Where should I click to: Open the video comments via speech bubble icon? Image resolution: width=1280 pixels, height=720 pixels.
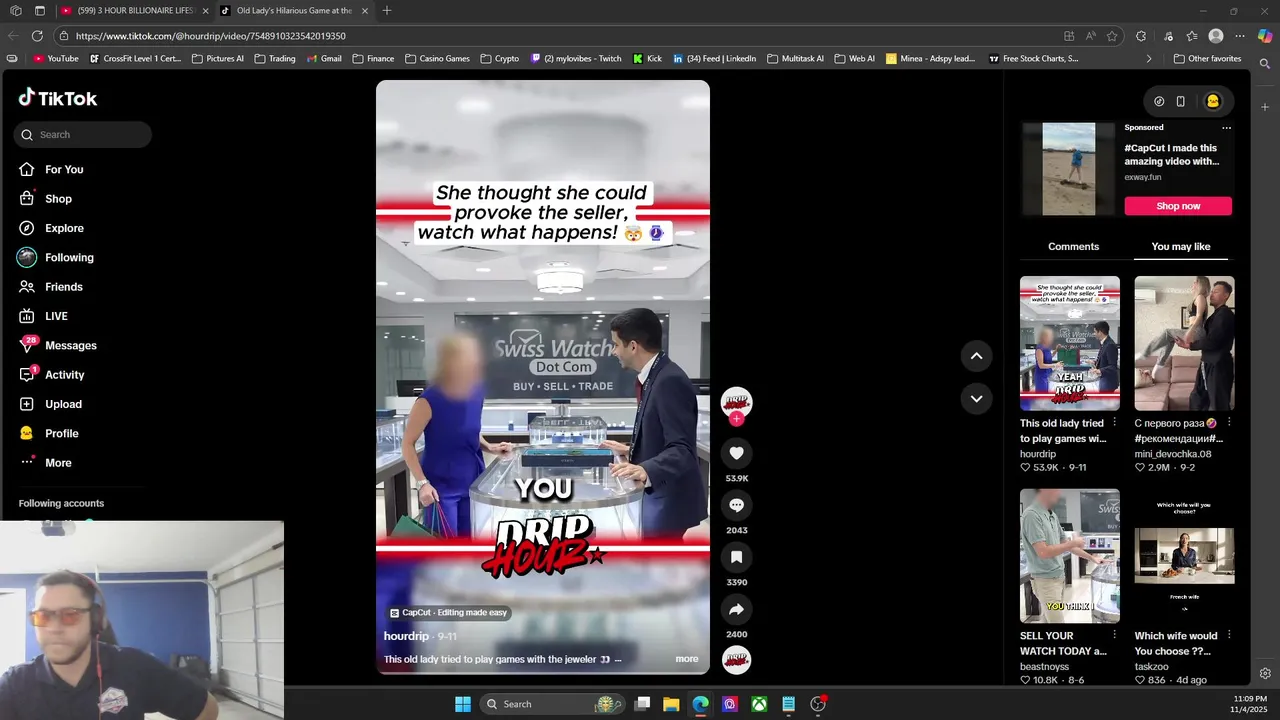(736, 505)
